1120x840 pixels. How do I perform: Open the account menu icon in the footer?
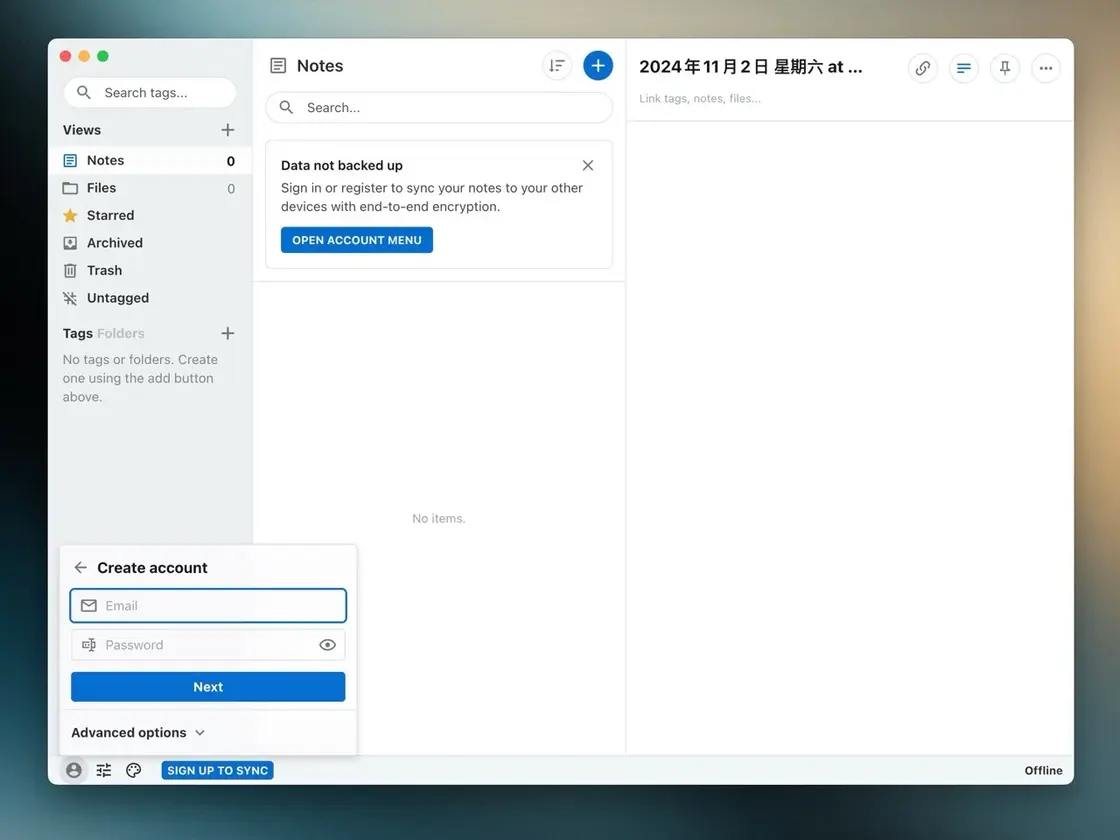coord(74,770)
